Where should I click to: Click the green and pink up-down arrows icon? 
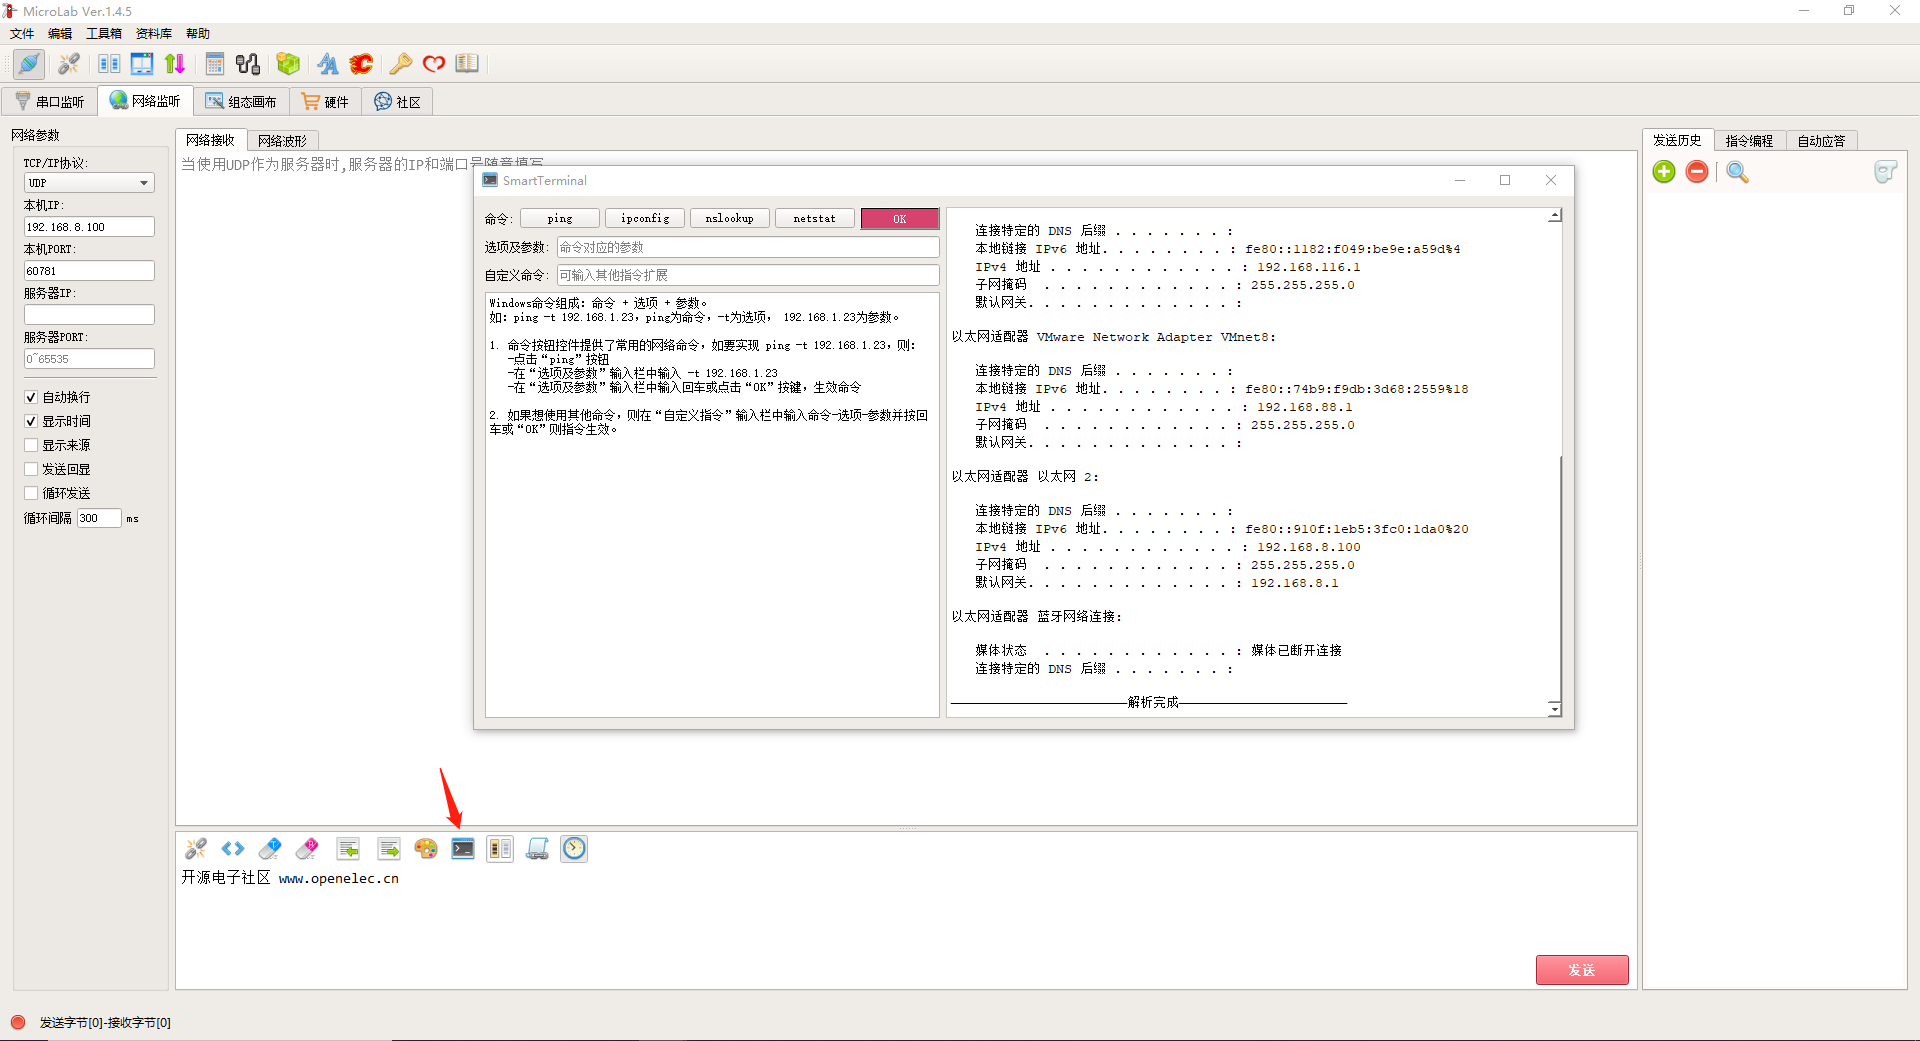click(x=175, y=64)
